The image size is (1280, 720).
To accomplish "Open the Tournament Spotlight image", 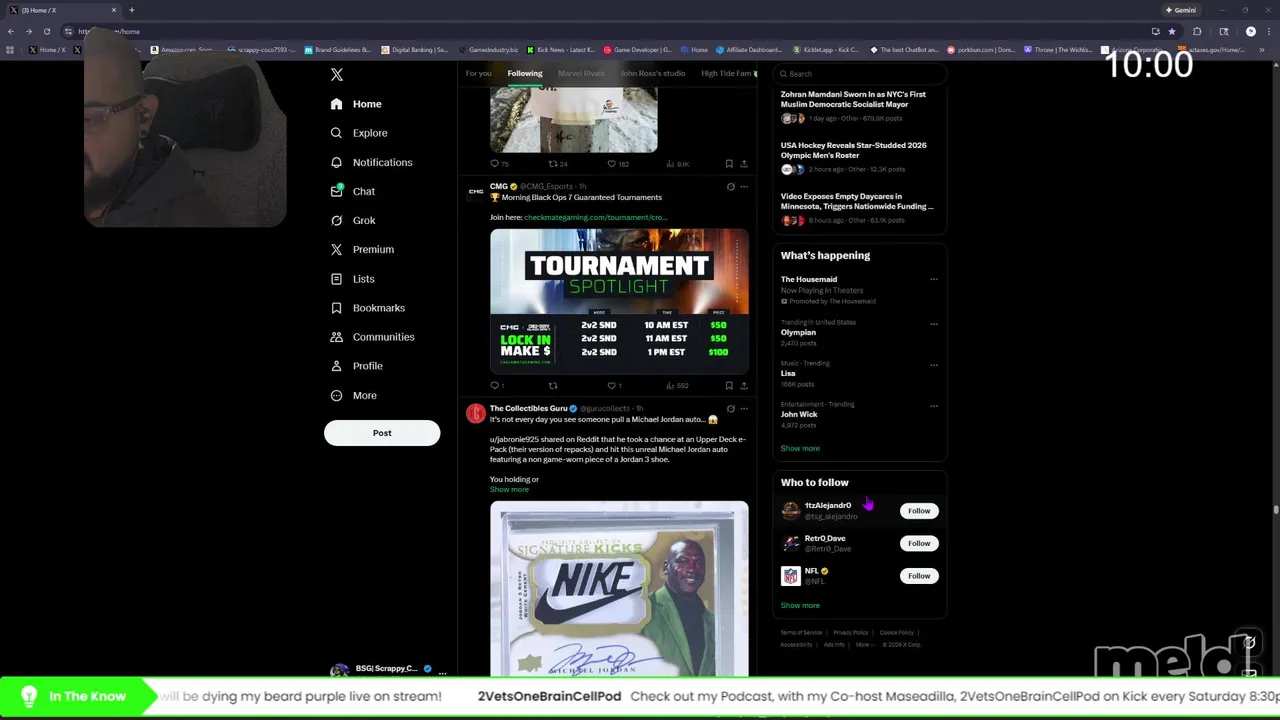I will (x=619, y=300).
